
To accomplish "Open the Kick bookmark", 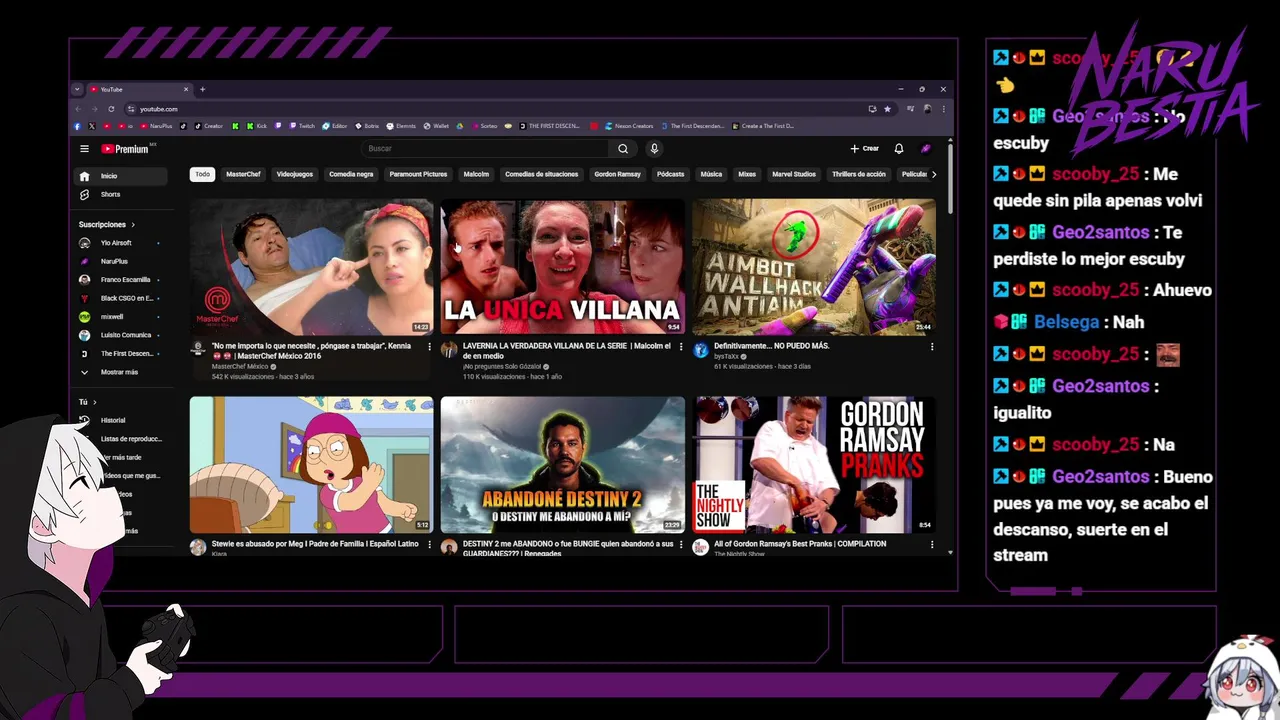I will tap(256, 126).
